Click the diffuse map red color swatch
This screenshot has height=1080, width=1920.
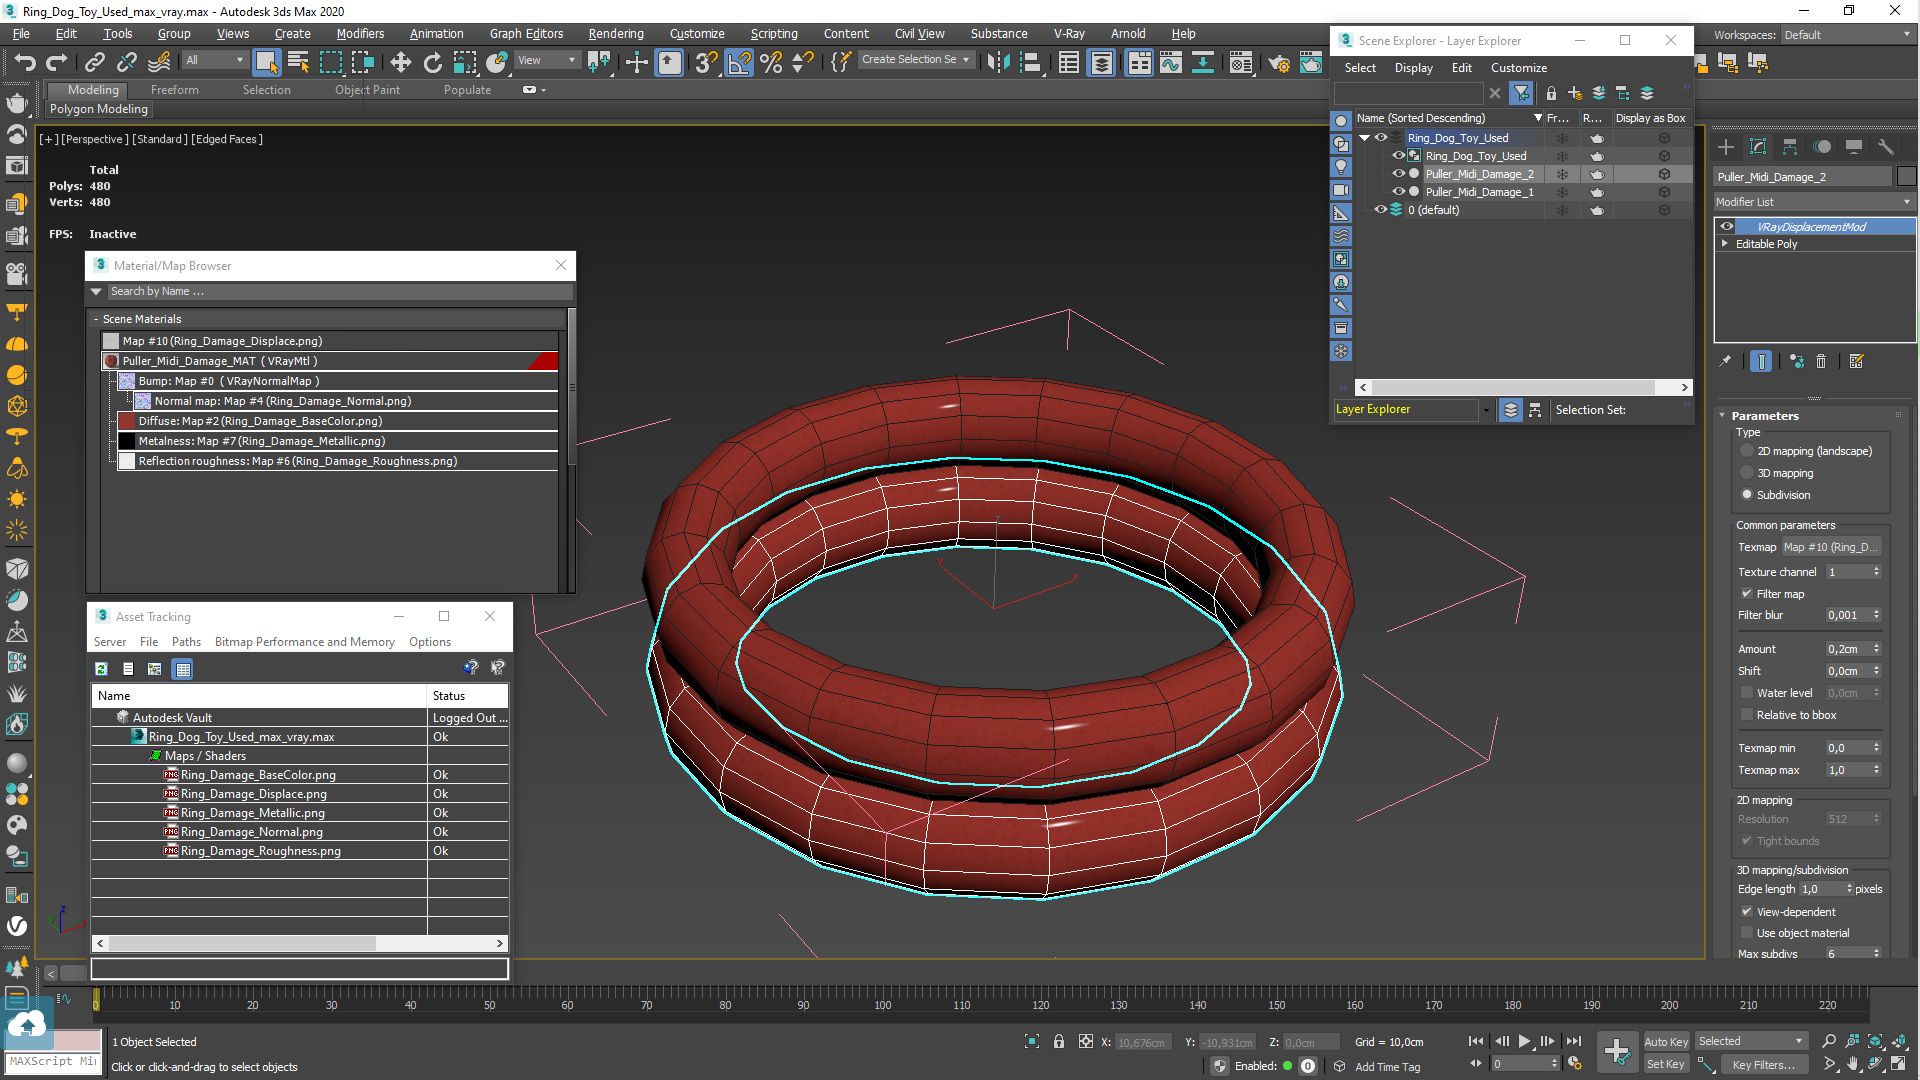coord(127,421)
